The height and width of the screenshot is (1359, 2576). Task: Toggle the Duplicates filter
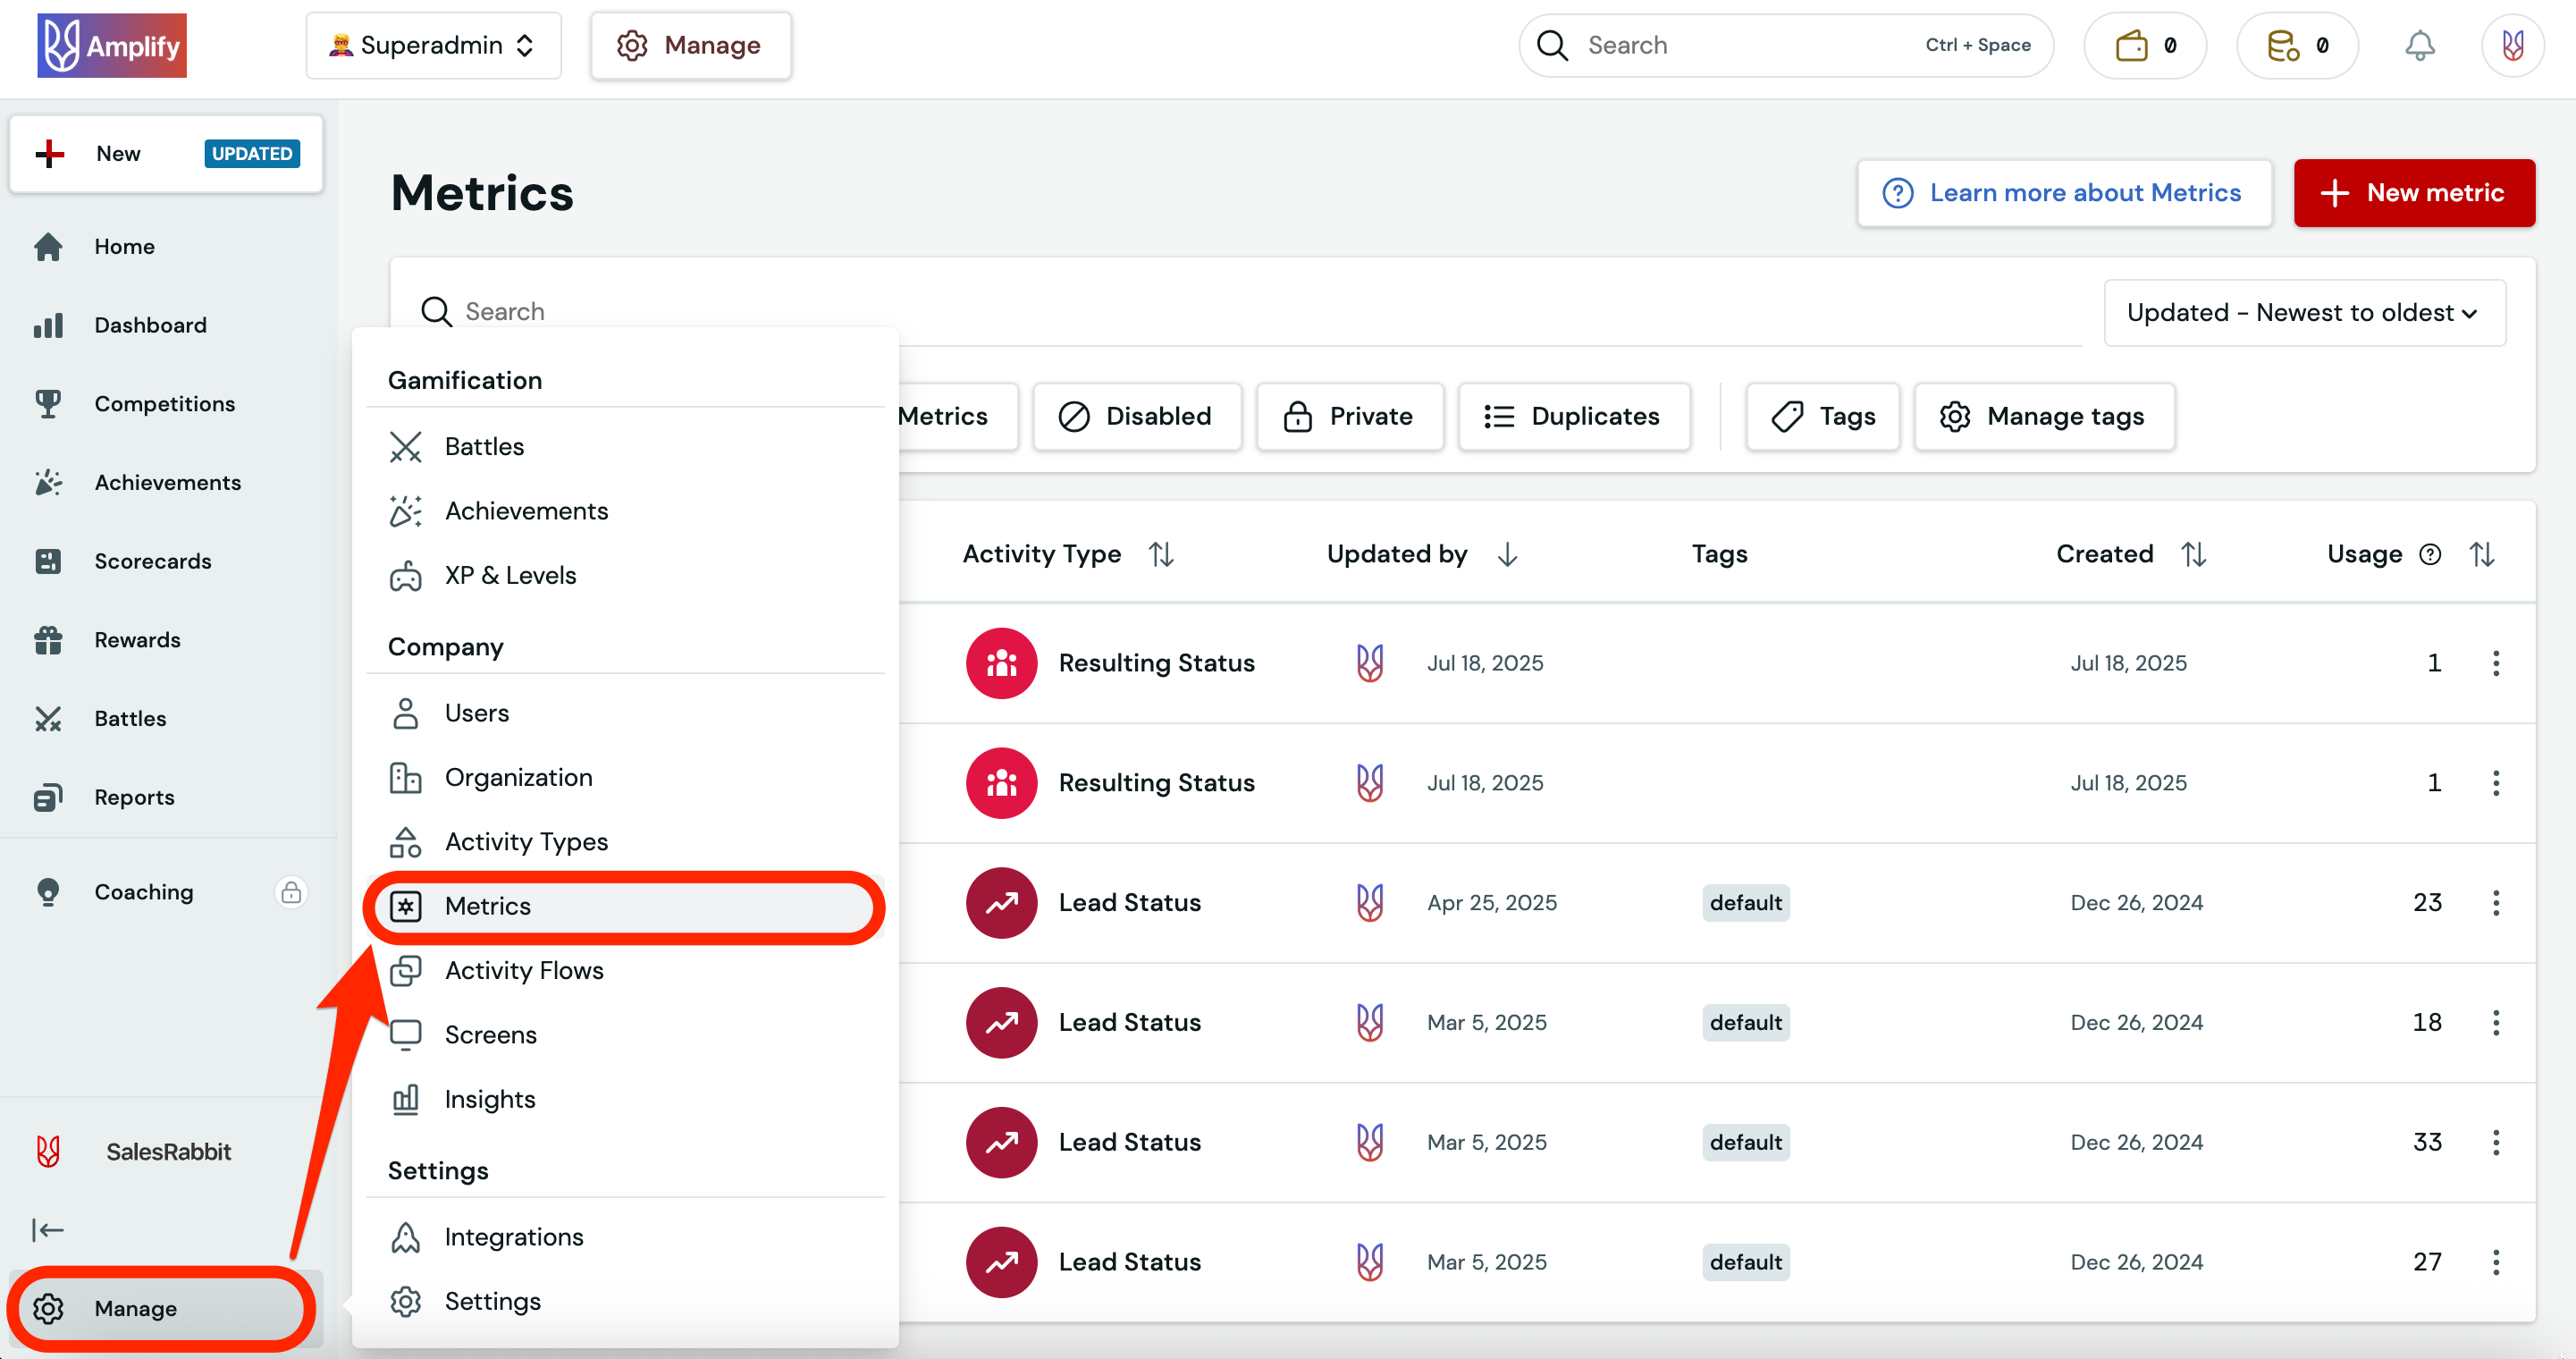coord(1574,416)
